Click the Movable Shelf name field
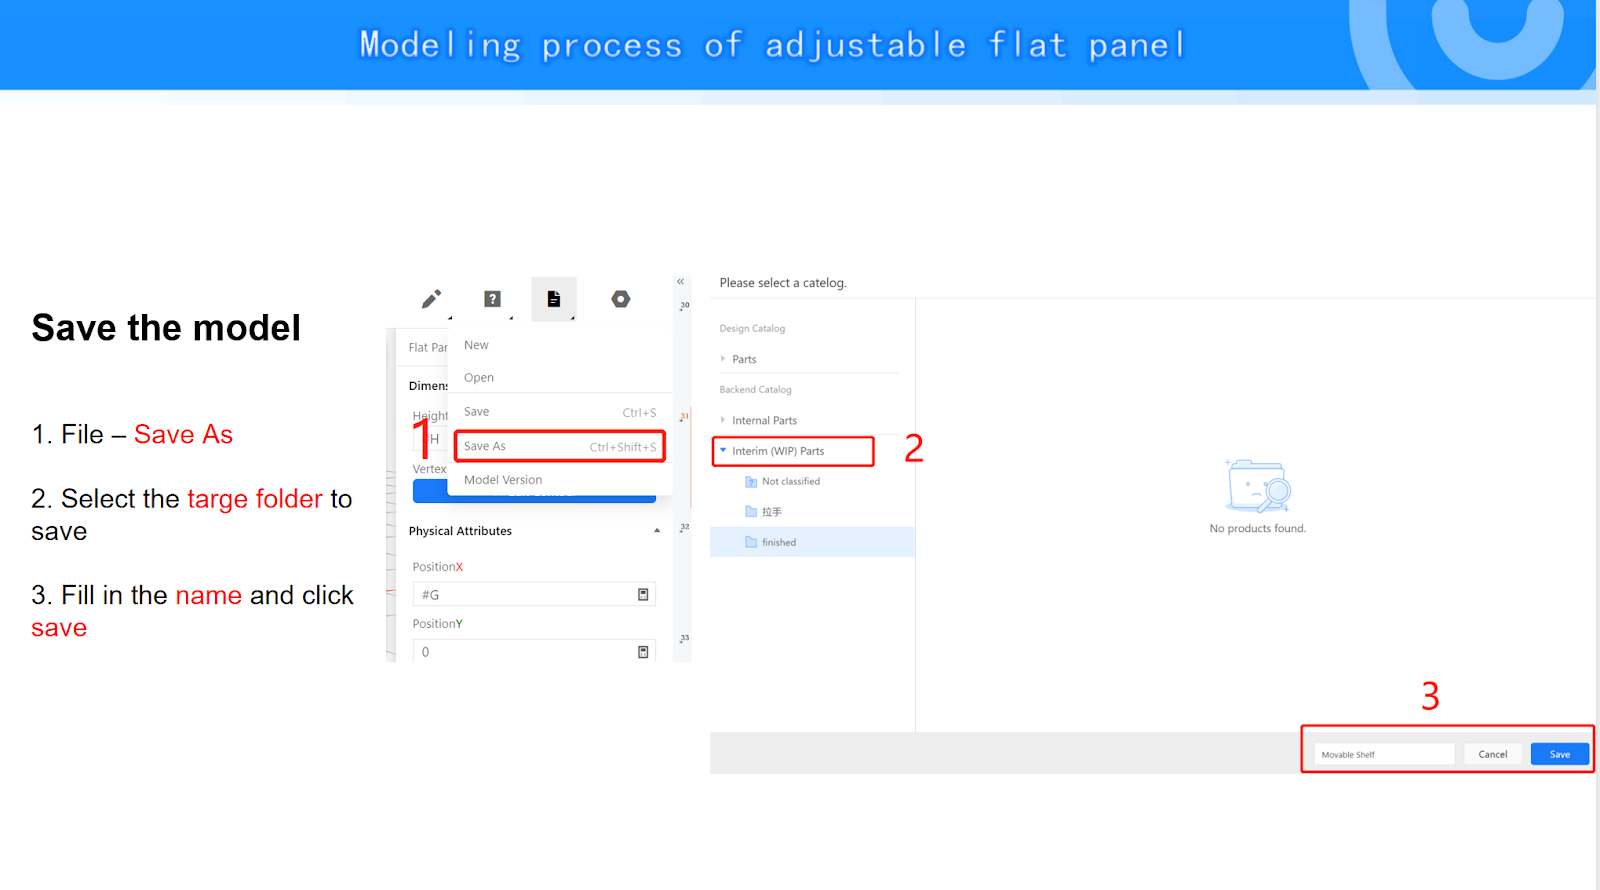Screen dimensions: 1600x890 [x=1384, y=755]
